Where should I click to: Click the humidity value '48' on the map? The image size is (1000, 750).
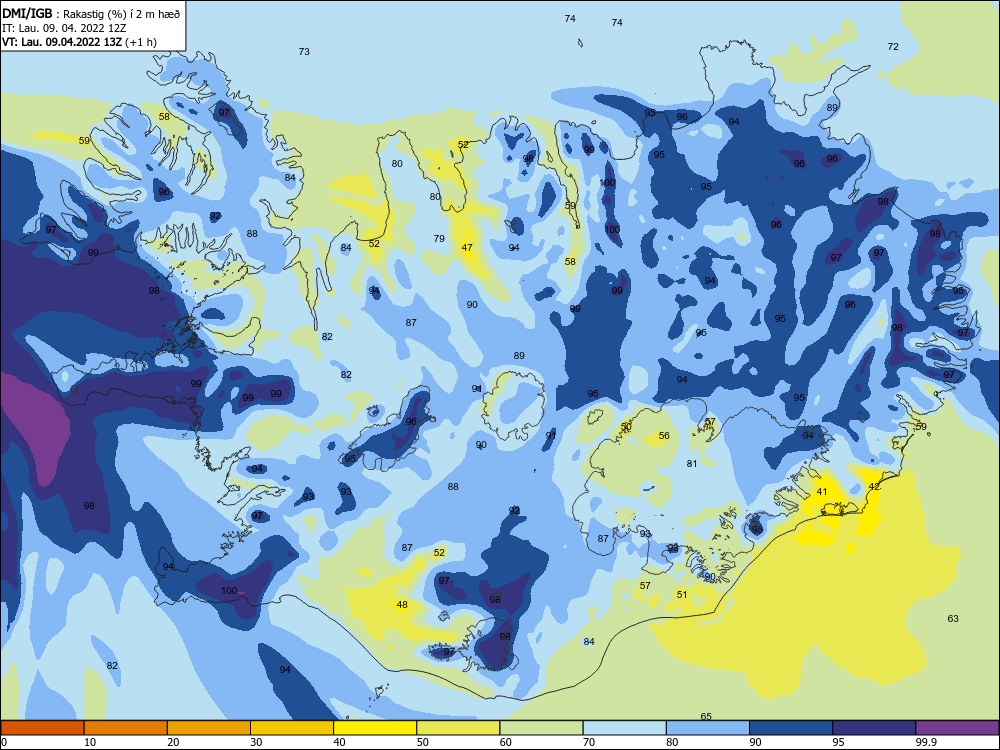(x=402, y=605)
